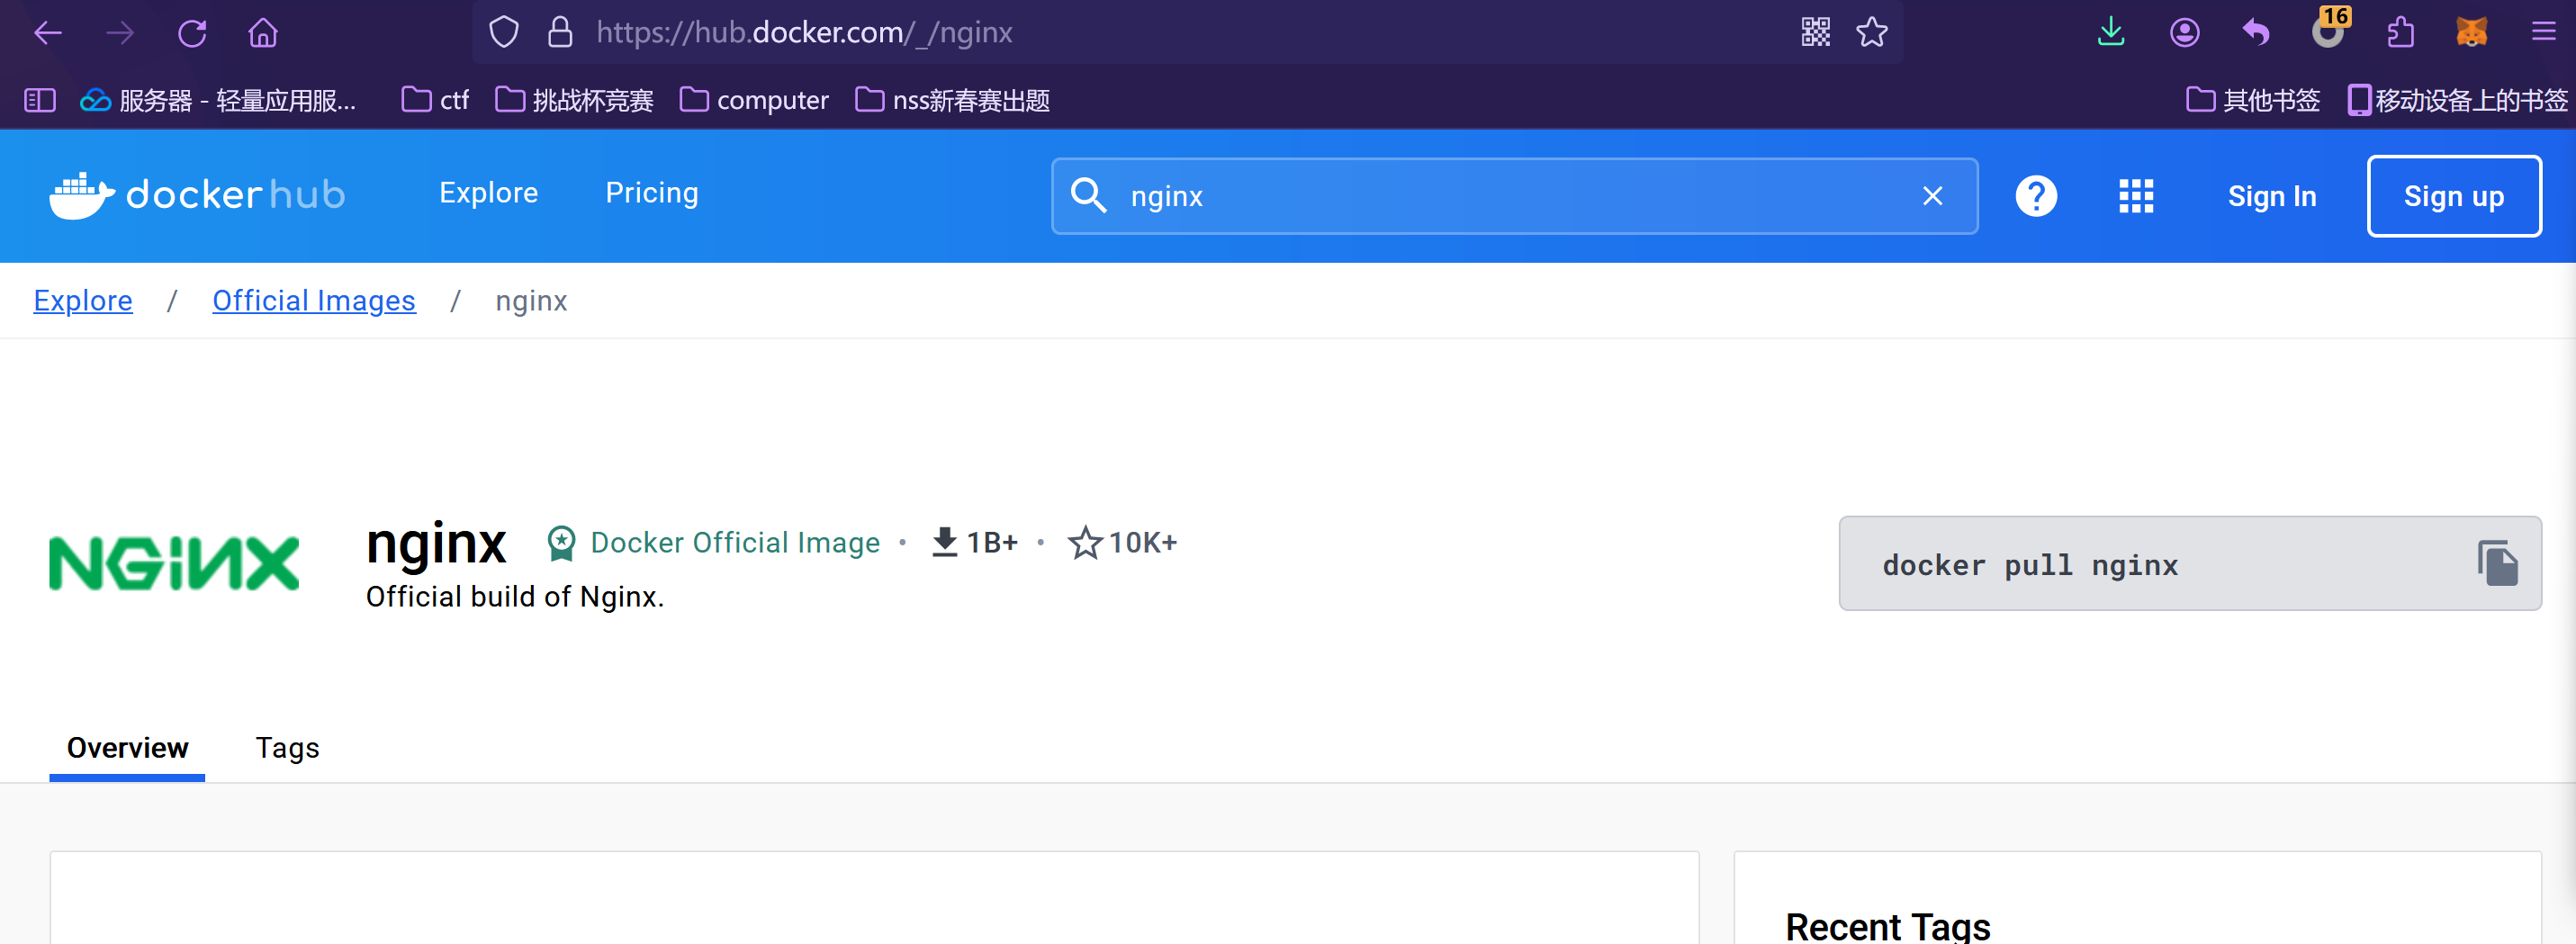
Task: Open the 移动设备上的书签 folder
Action: click(x=2456, y=100)
